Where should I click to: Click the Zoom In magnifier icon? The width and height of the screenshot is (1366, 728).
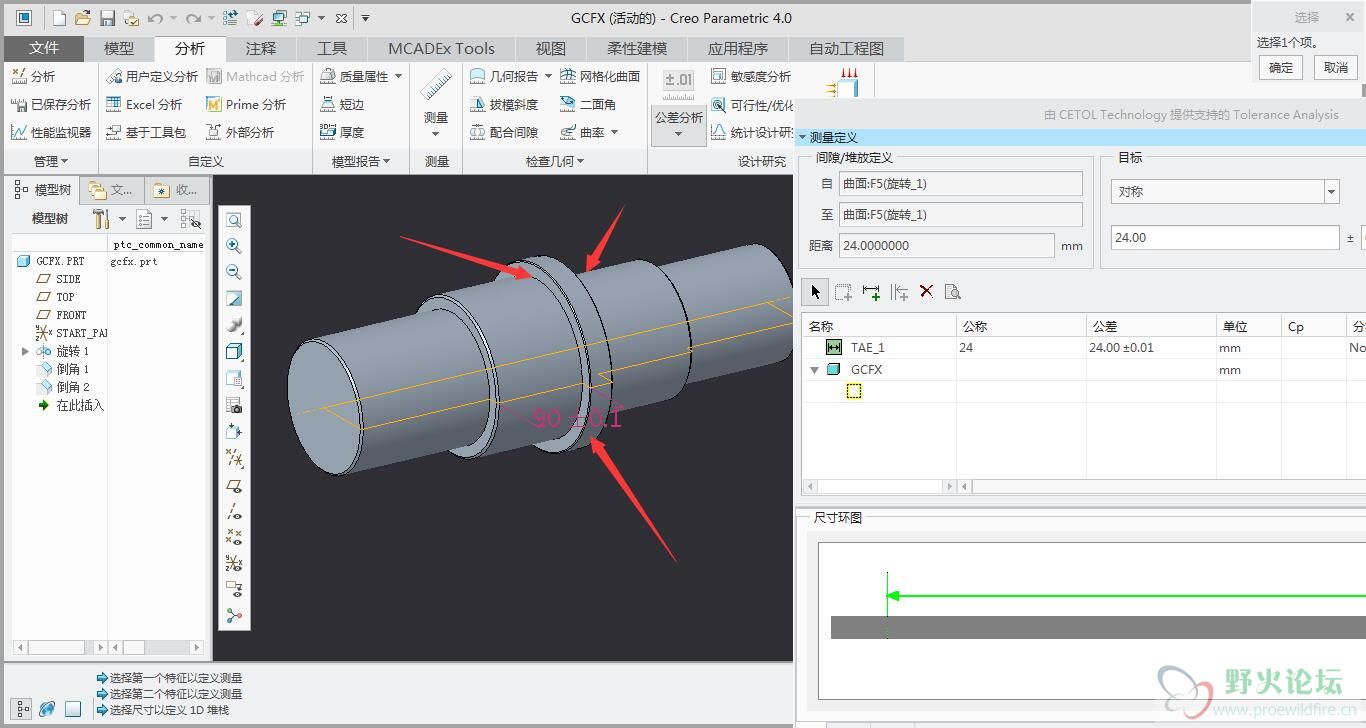pos(234,246)
